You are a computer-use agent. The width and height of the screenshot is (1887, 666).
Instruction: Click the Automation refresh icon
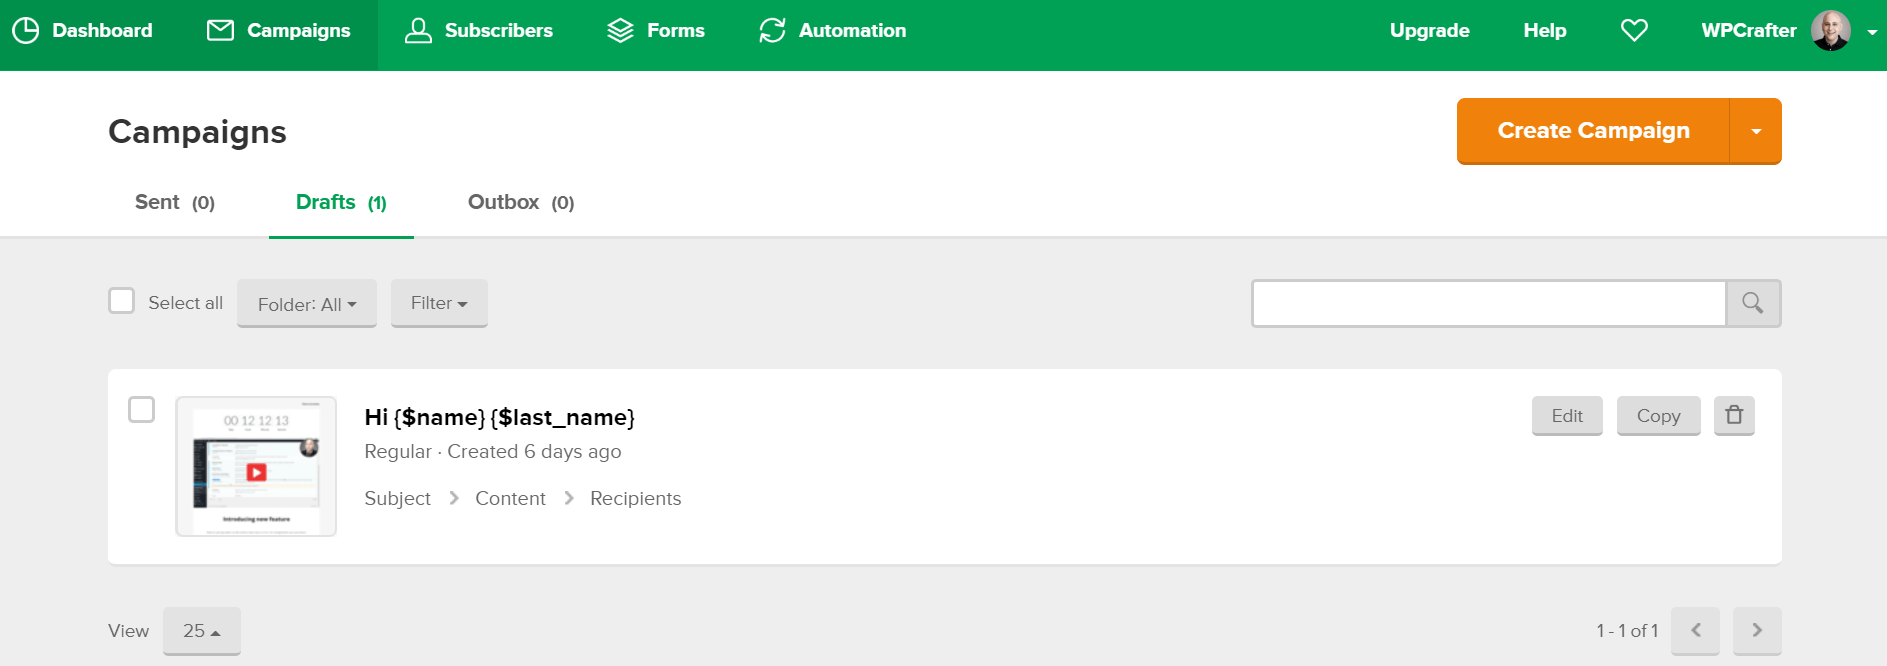pos(772,31)
